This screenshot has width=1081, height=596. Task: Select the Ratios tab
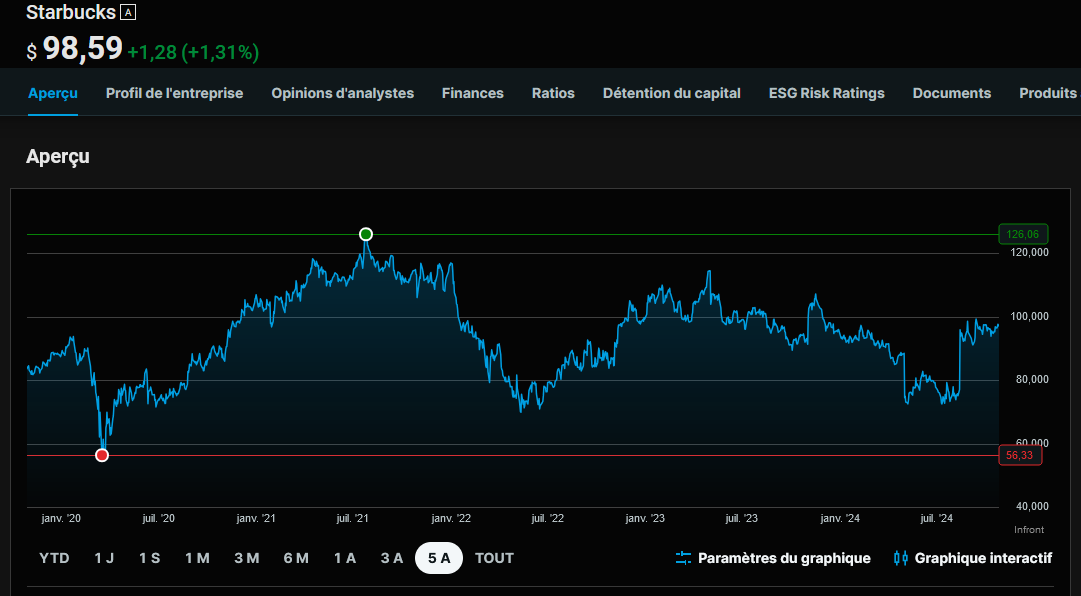click(554, 93)
